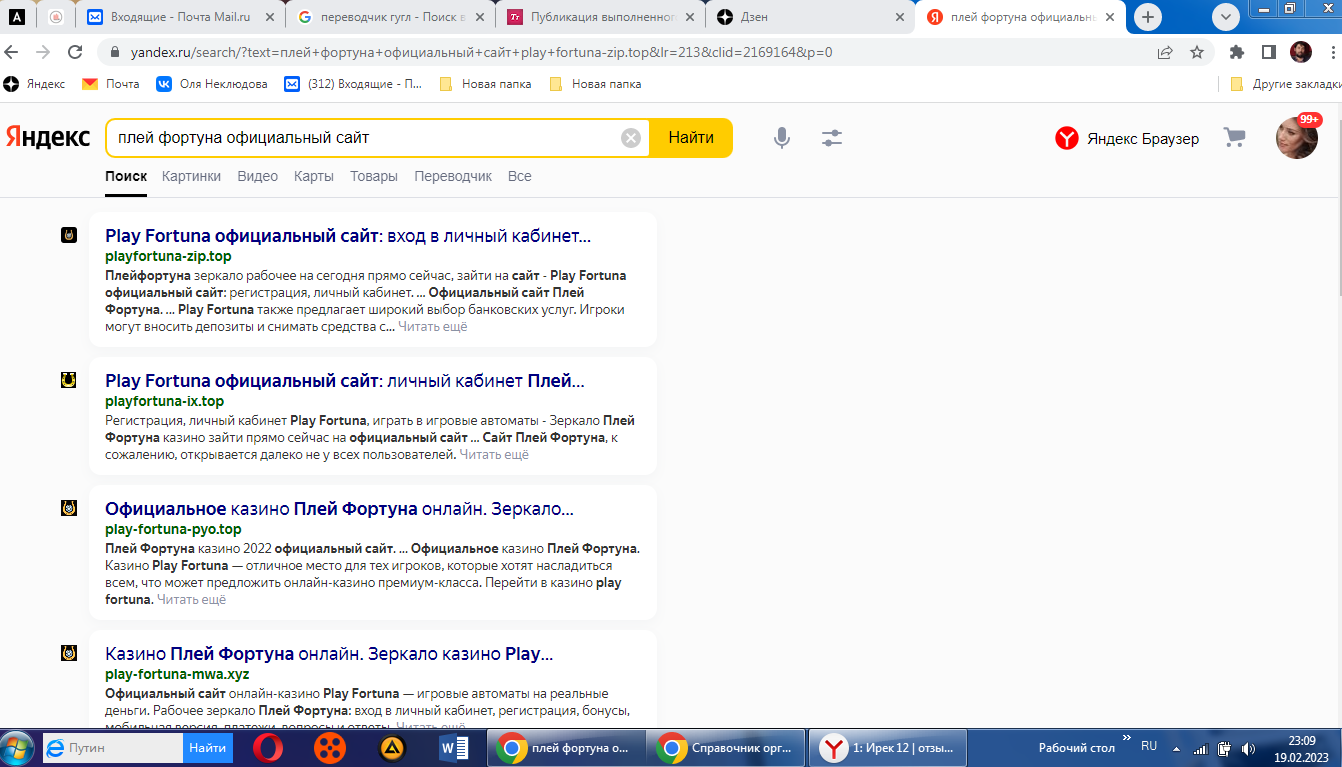Open the Яндекс bookmark

(x=36, y=84)
